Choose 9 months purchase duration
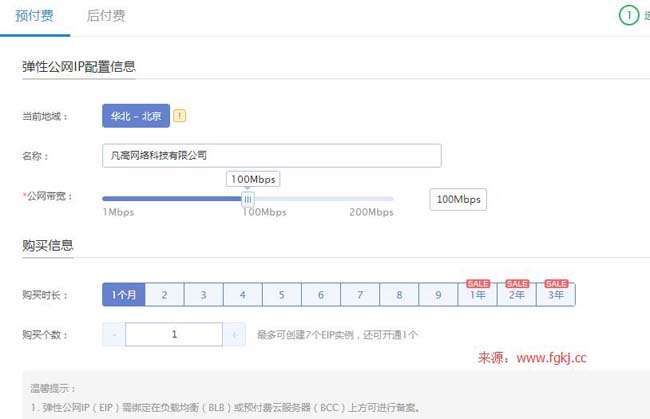 (438, 295)
